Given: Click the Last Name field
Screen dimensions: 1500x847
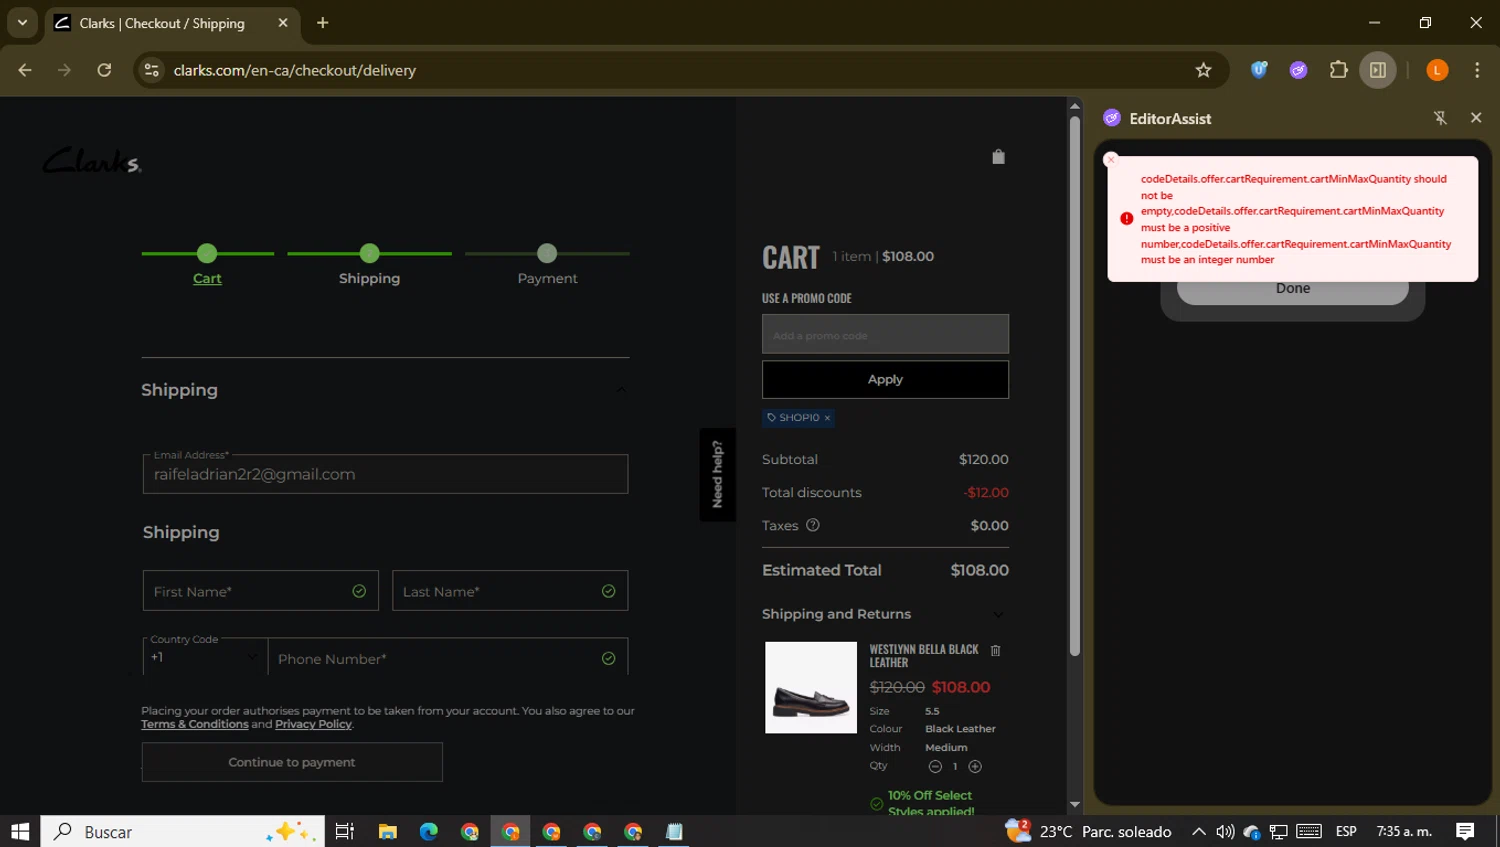Looking at the screenshot, I should 510,591.
